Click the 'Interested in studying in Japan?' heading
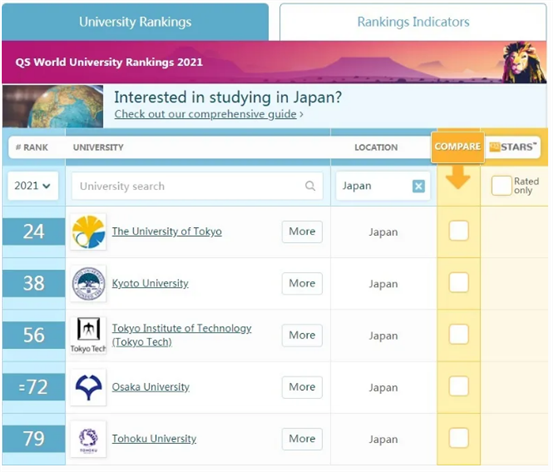553x472 pixels. (x=228, y=97)
